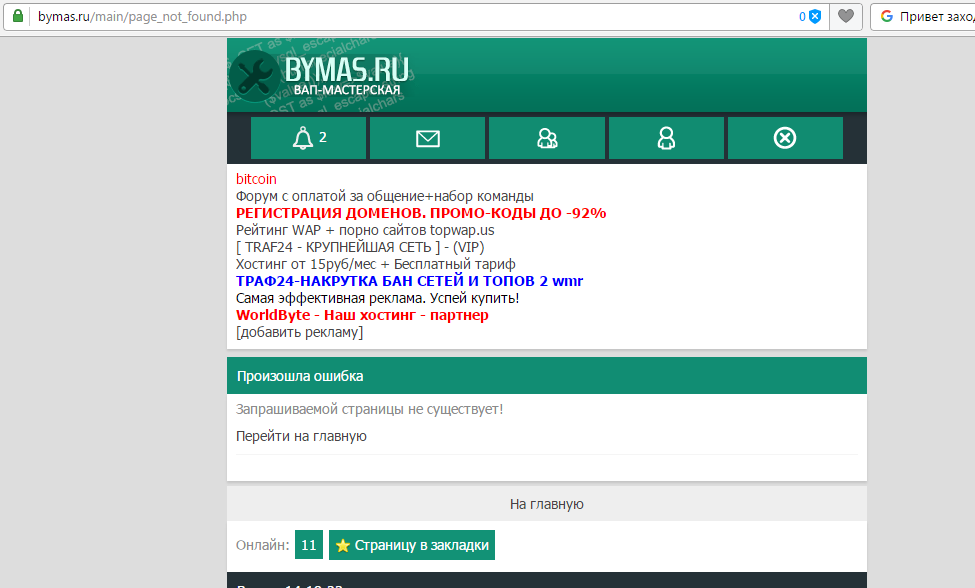Click the WorldByte hosting partner link
The image size is (975, 588).
pyautogui.click(x=362, y=315)
